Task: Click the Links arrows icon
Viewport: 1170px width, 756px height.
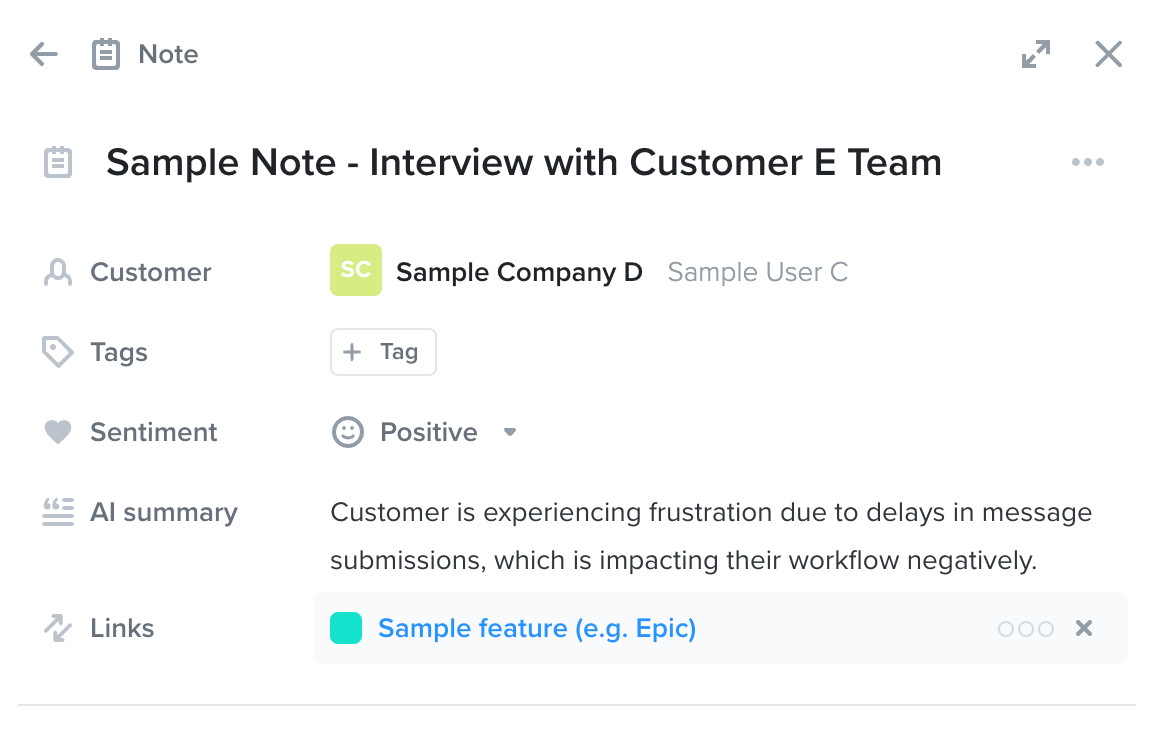Action: click(58, 628)
